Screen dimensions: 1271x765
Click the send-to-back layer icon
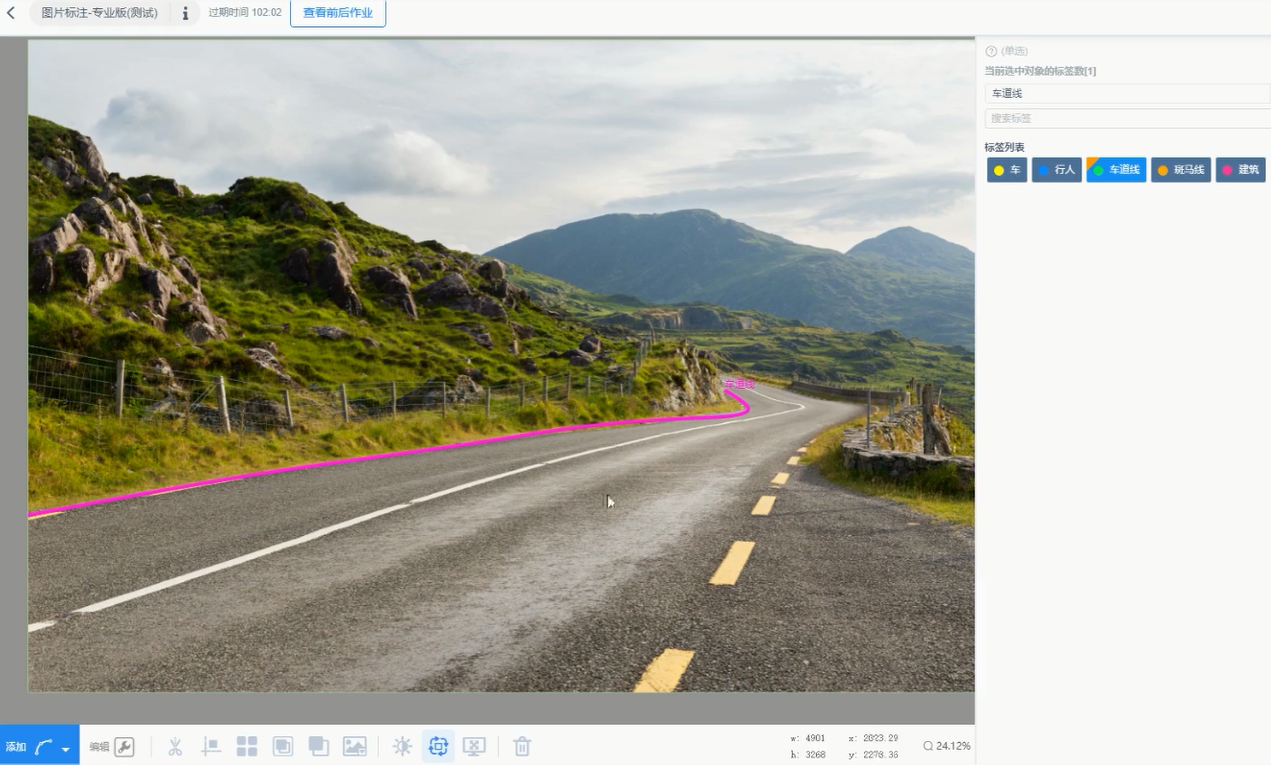click(x=319, y=746)
